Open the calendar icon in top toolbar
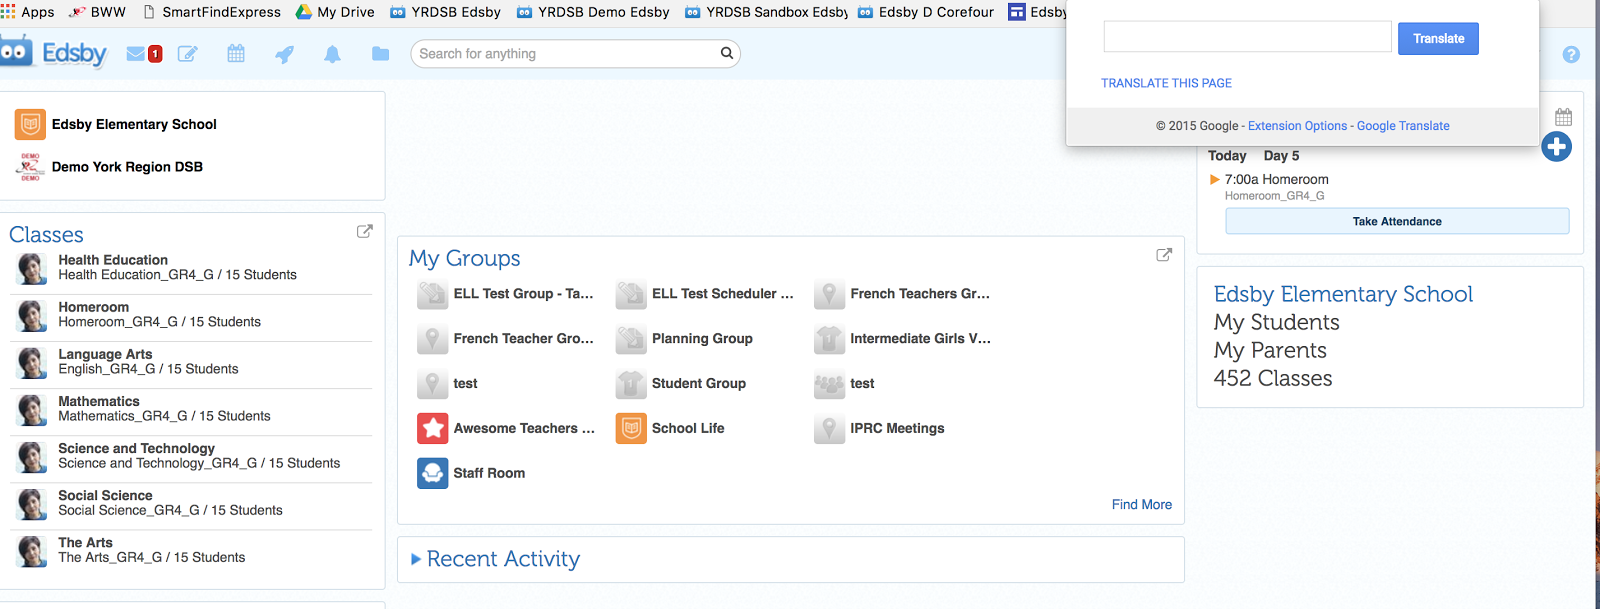Viewport: 1600px width, 609px height. pyautogui.click(x=236, y=54)
